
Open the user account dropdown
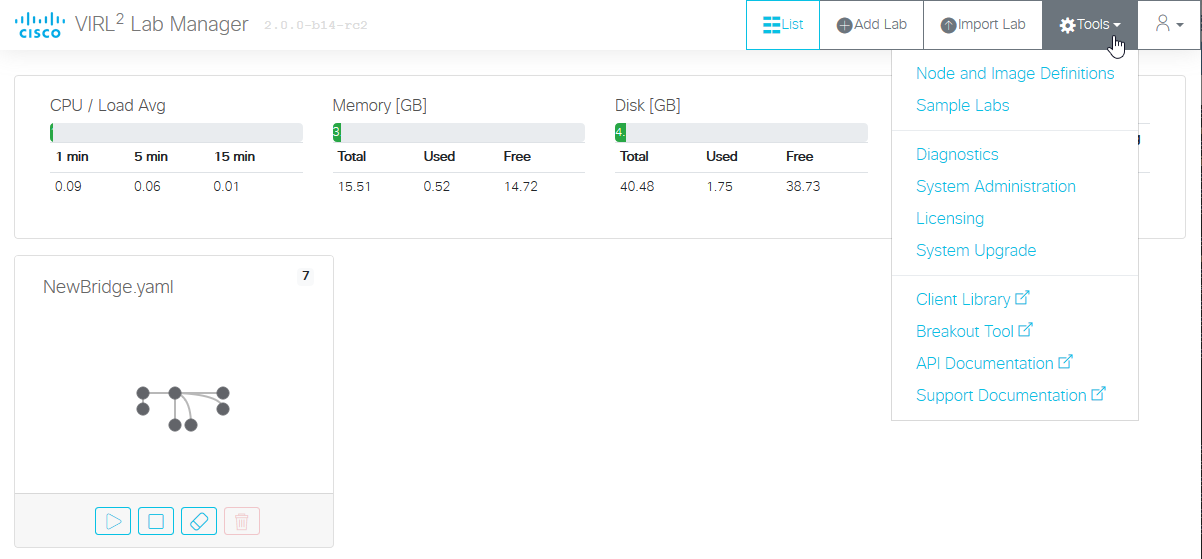[1169, 25]
